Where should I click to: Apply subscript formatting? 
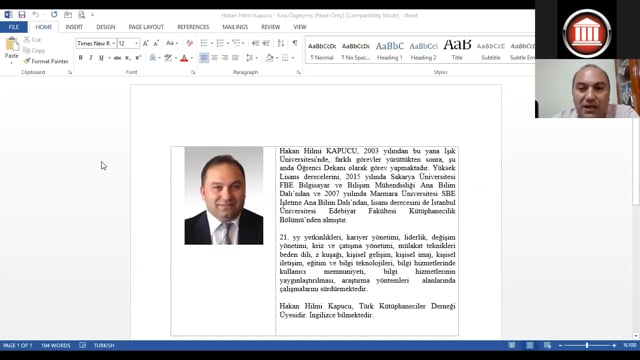[128, 58]
